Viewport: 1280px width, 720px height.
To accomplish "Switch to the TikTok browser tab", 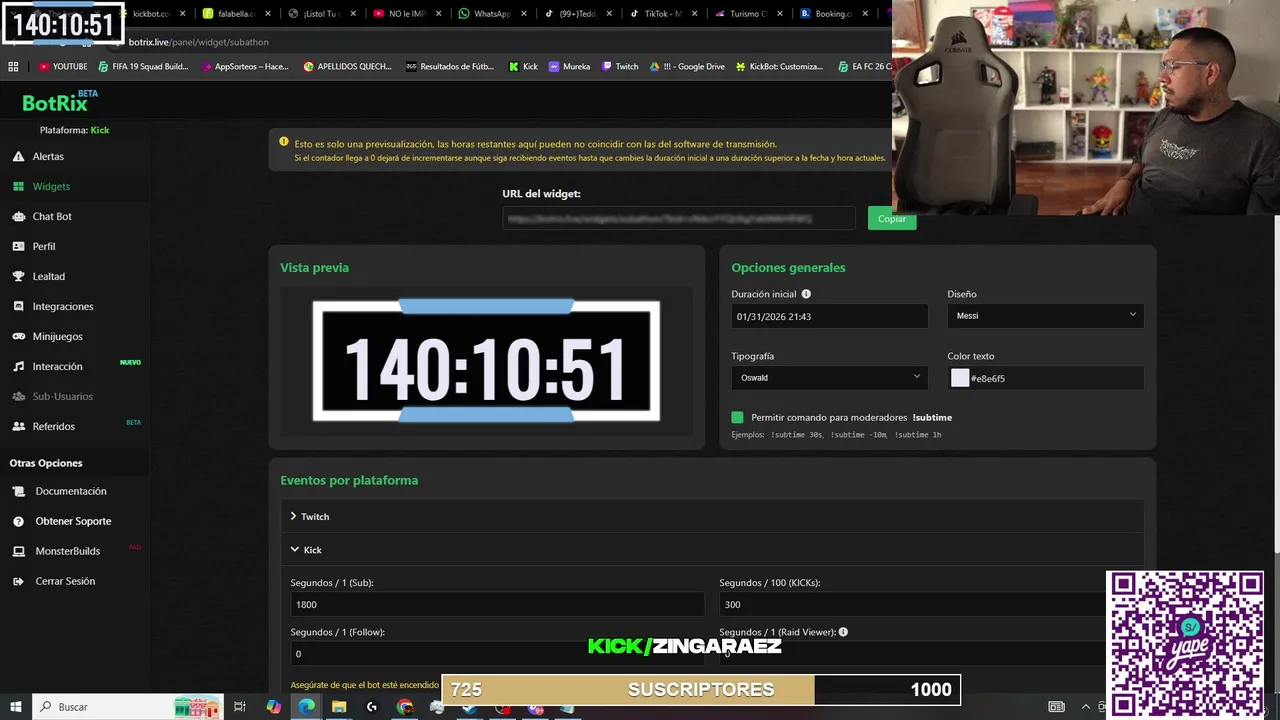I will 663,14.
